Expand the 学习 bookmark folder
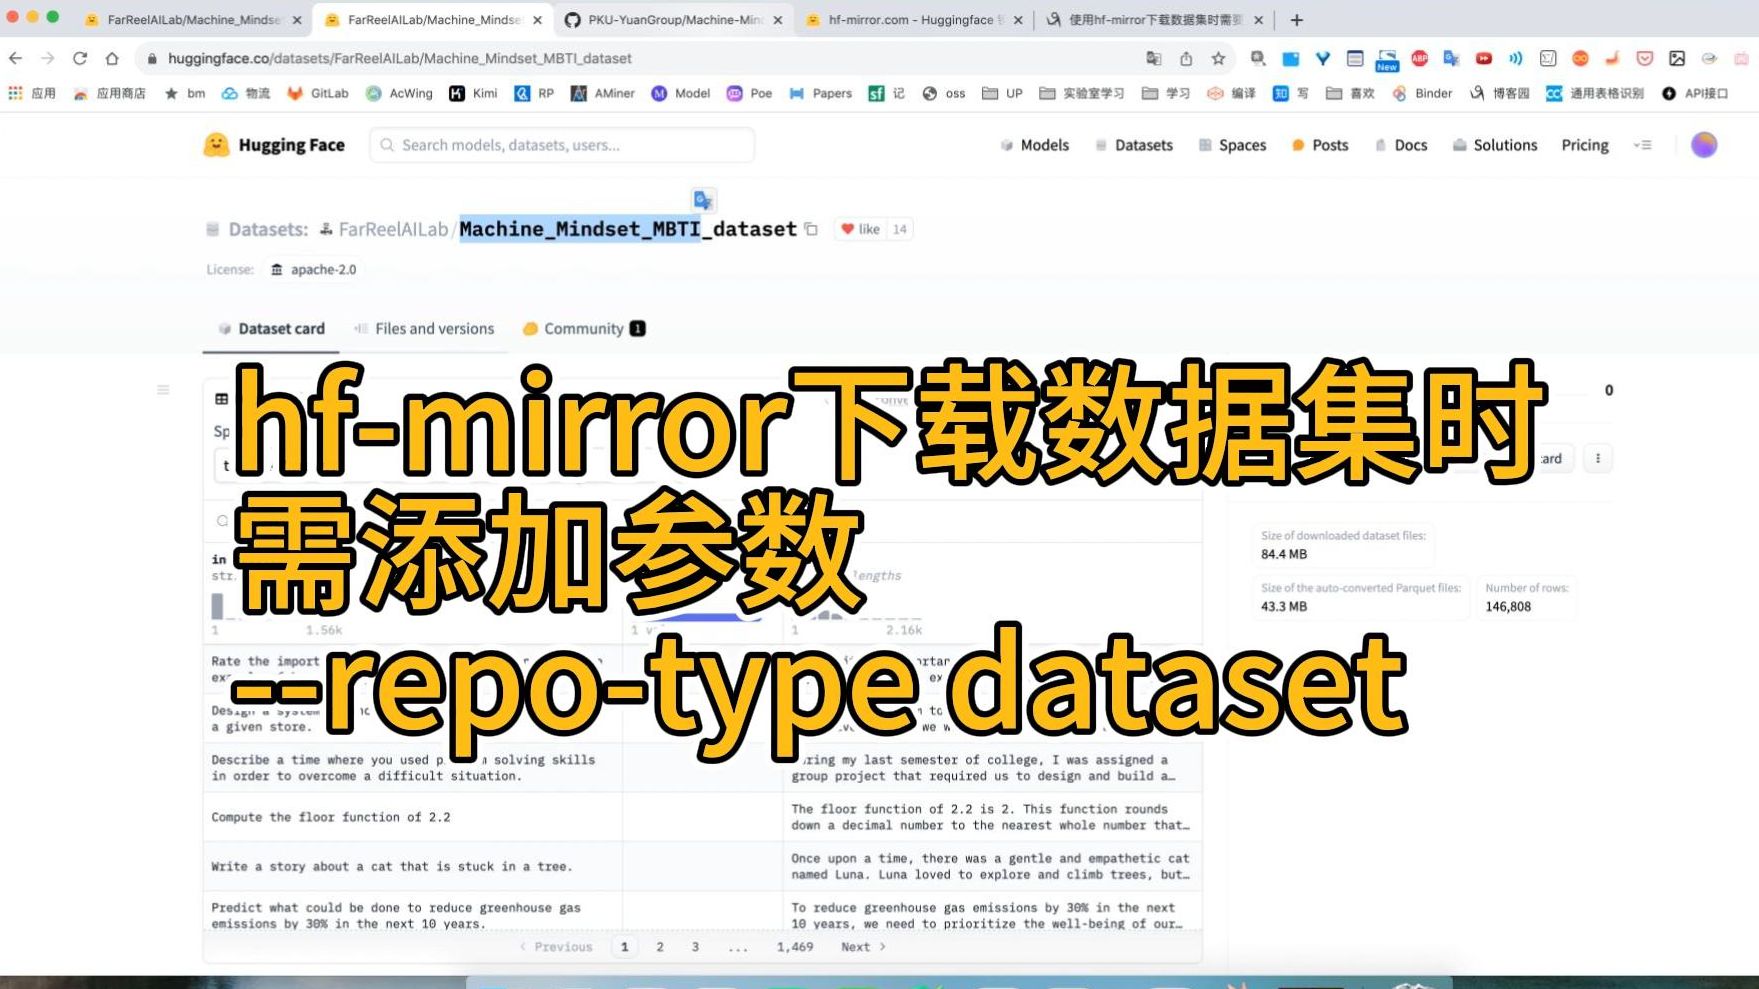 1166,93
